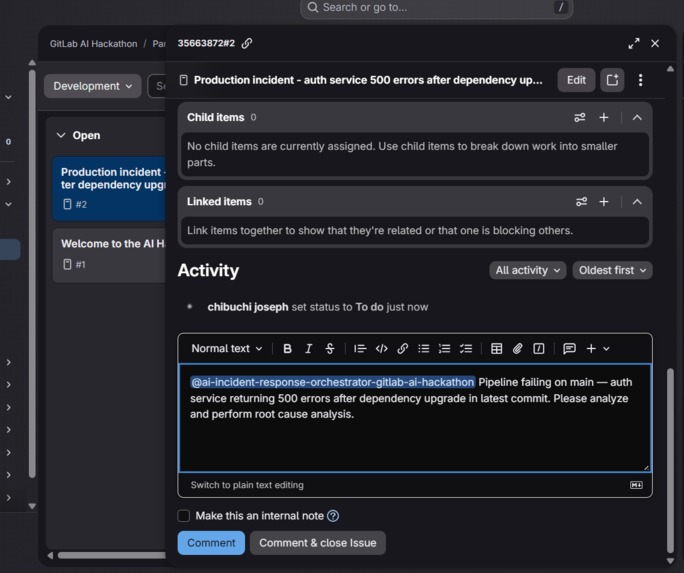The height and width of the screenshot is (573, 684).
Task: Open Linked items view options
Action: (581, 201)
